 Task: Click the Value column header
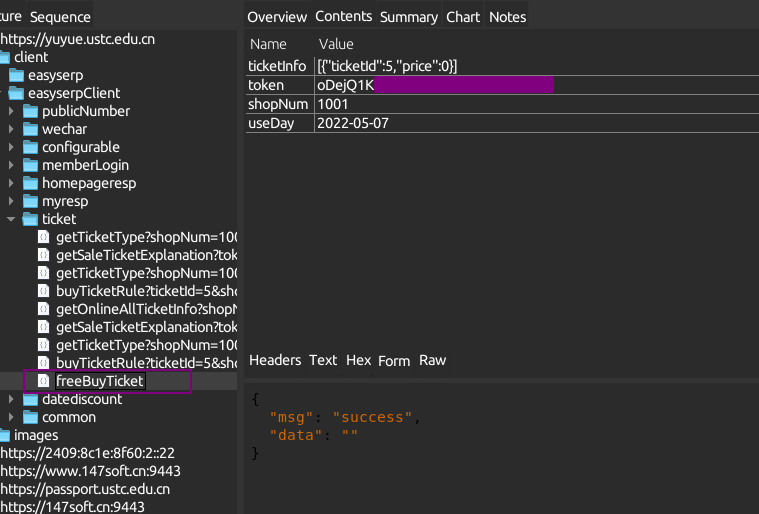coord(335,44)
